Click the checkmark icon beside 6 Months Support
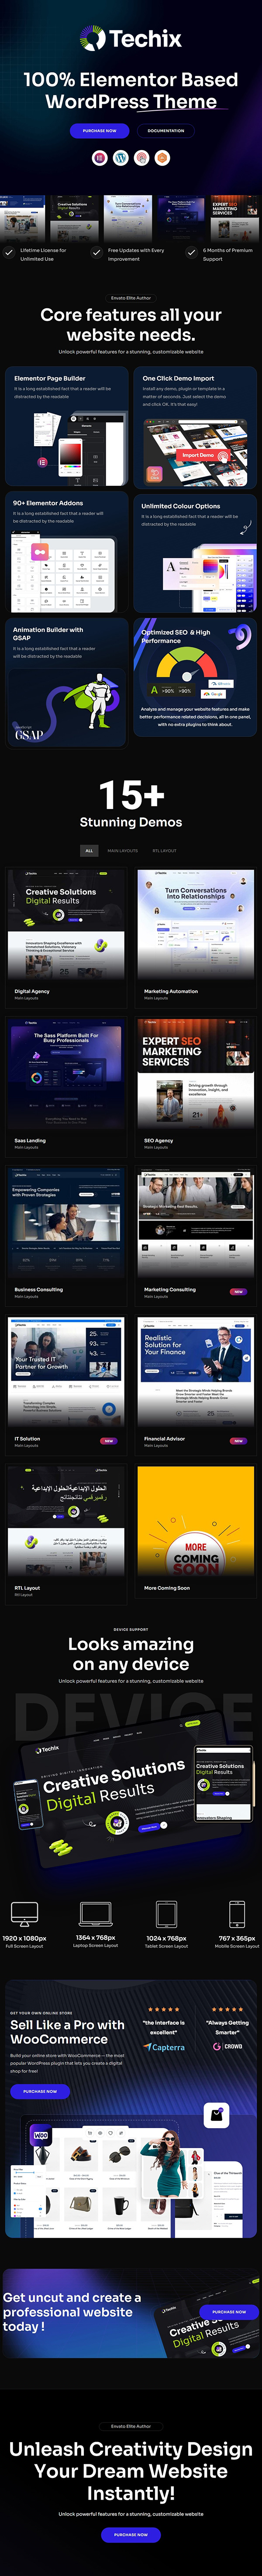 pos(192,254)
